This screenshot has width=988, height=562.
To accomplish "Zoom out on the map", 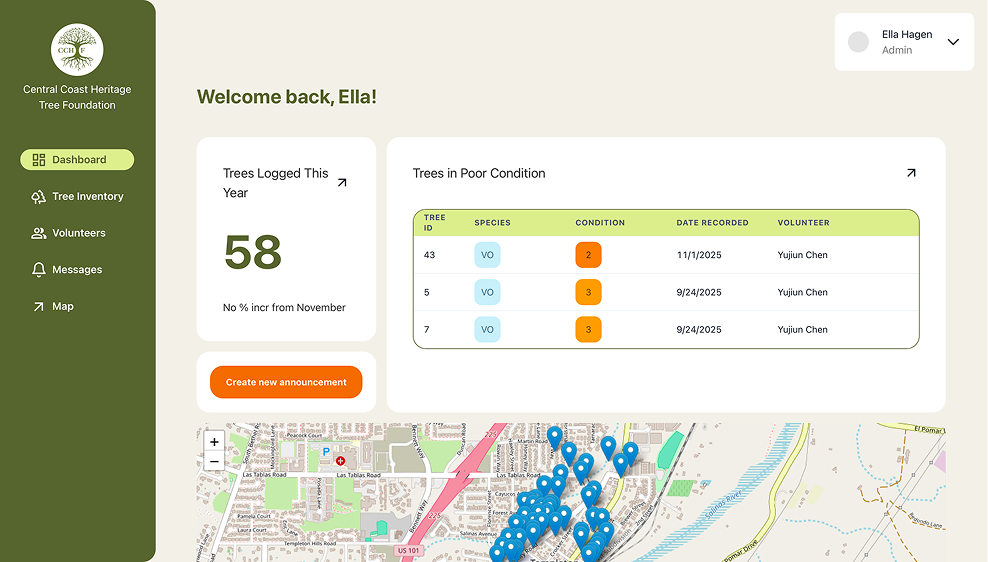I will click(214, 461).
